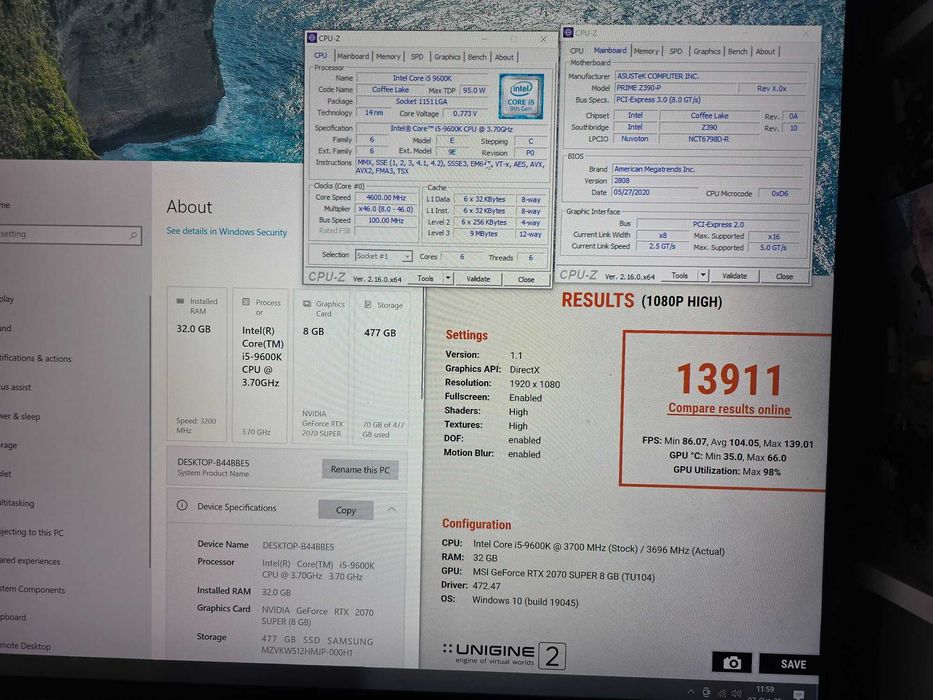Open Remote Desktop in Settings sidebar
This screenshot has width=933, height=700.
[x=26, y=646]
